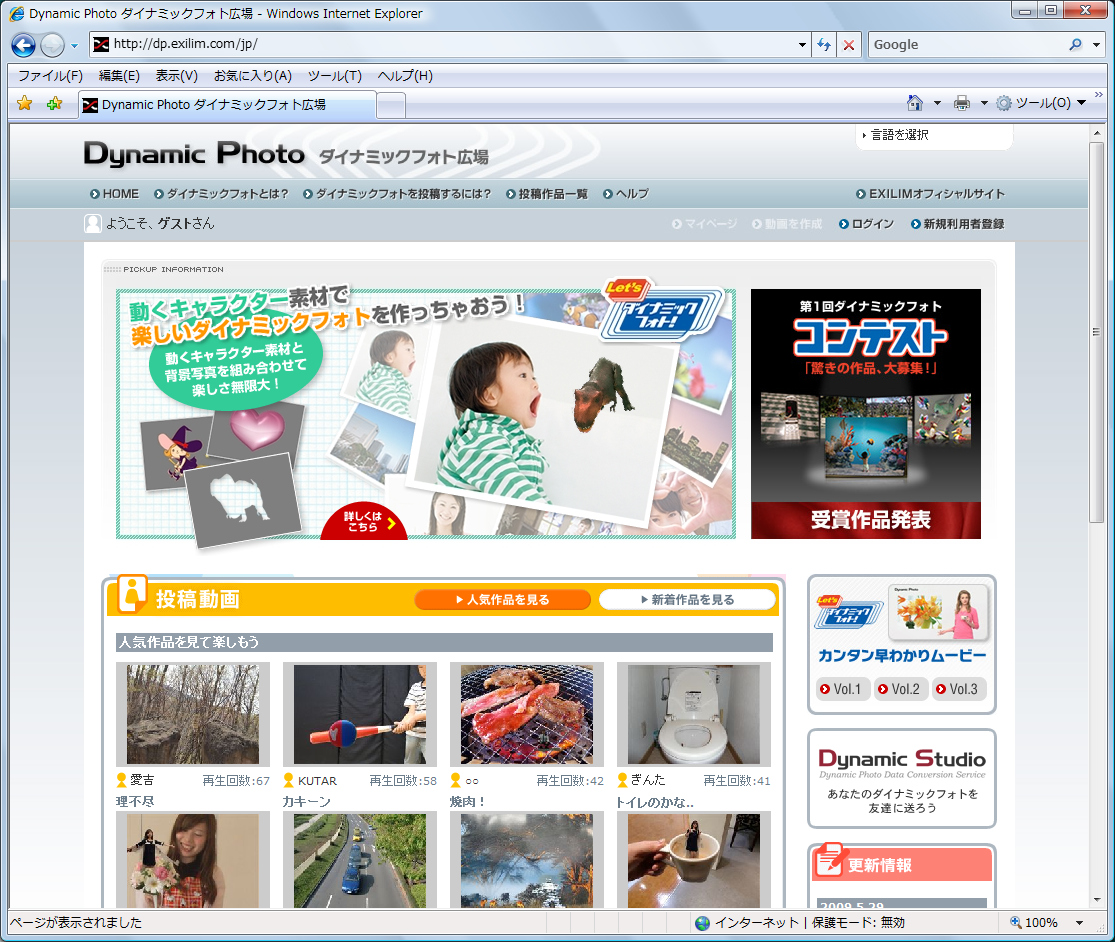The height and width of the screenshot is (942, 1115).
Task: Click the Back navigation arrow
Action: click(22, 45)
